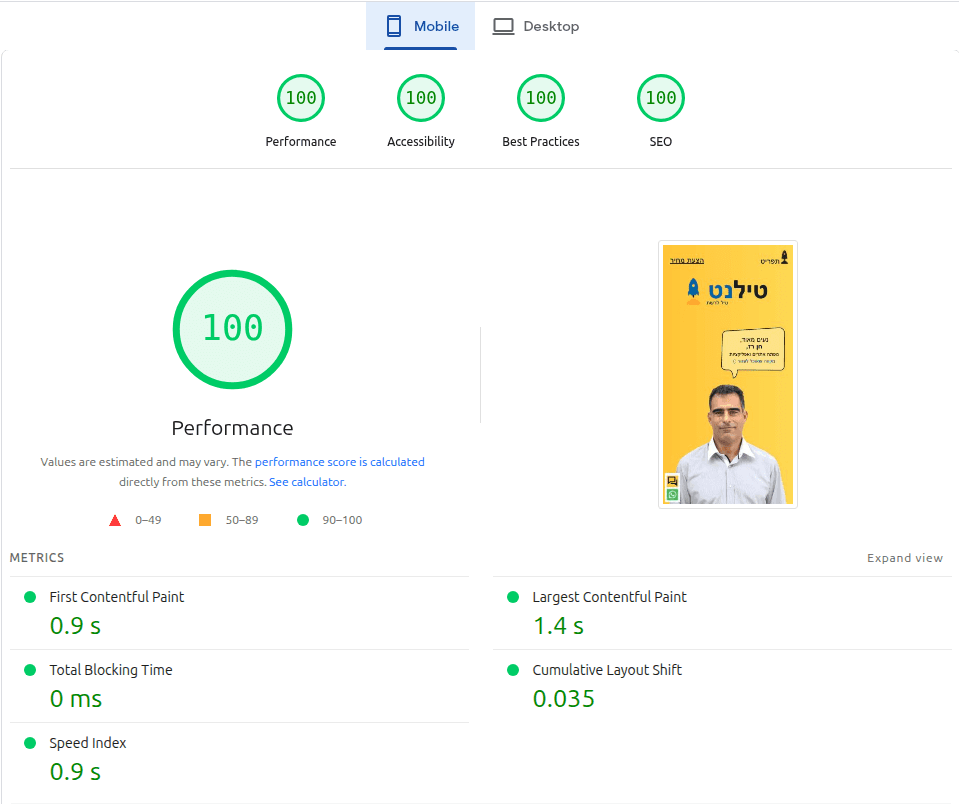Screen dimensions: 959x804
Task: Open the 'performance score is calculated' link
Action: click(339, 462)
